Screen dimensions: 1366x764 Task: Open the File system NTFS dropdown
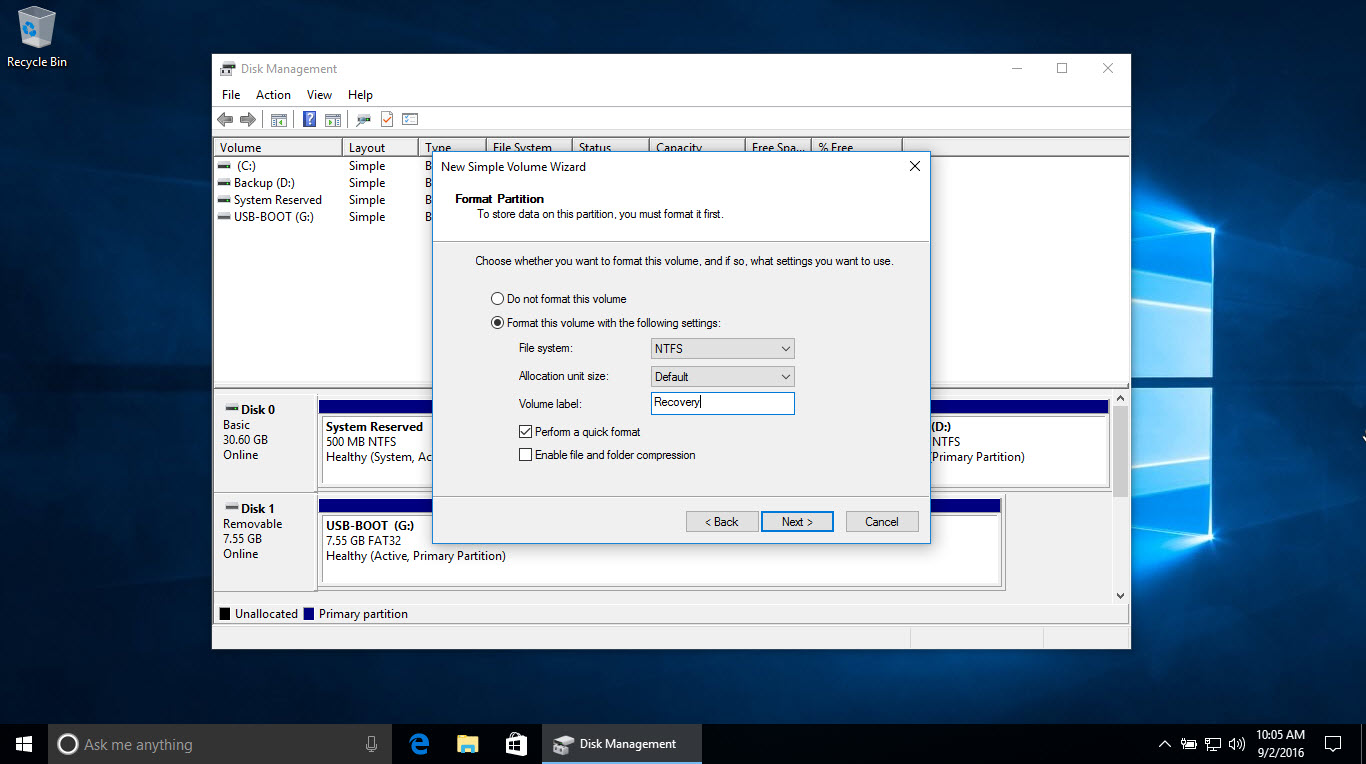click(x=722, y=349)
